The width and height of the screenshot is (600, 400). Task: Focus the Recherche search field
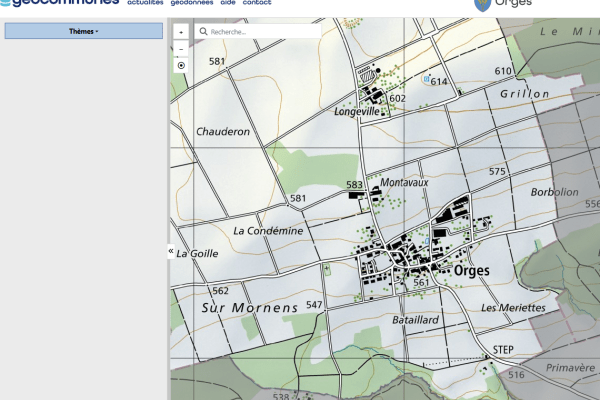point(258,31)
